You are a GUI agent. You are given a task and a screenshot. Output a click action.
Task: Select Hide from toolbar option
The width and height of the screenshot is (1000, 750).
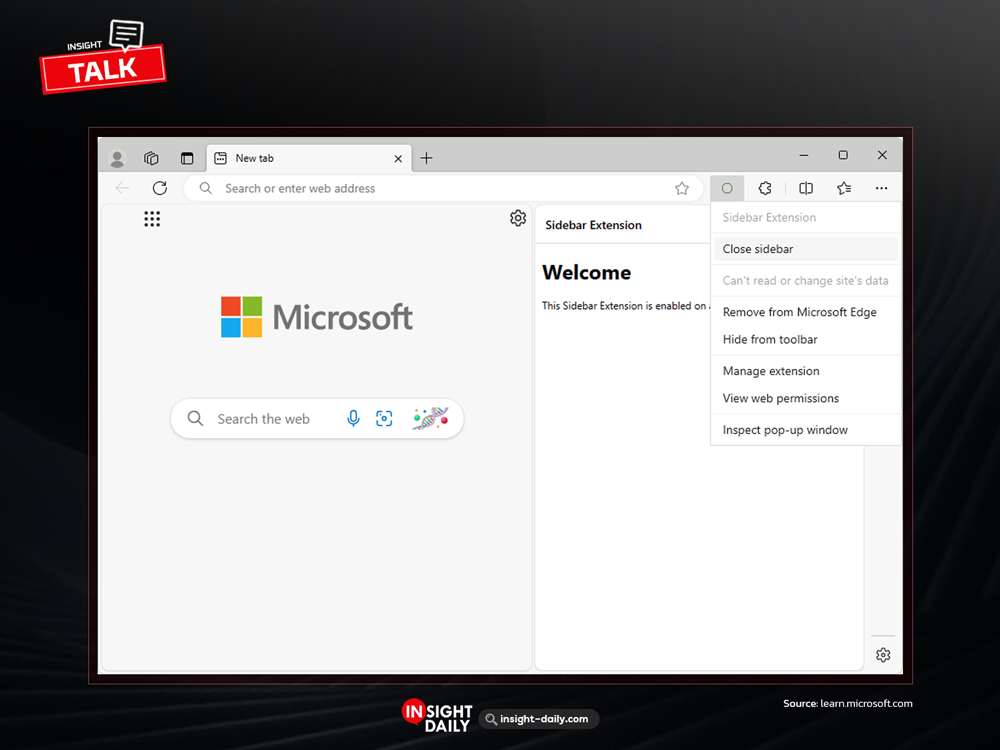point(770,339)
